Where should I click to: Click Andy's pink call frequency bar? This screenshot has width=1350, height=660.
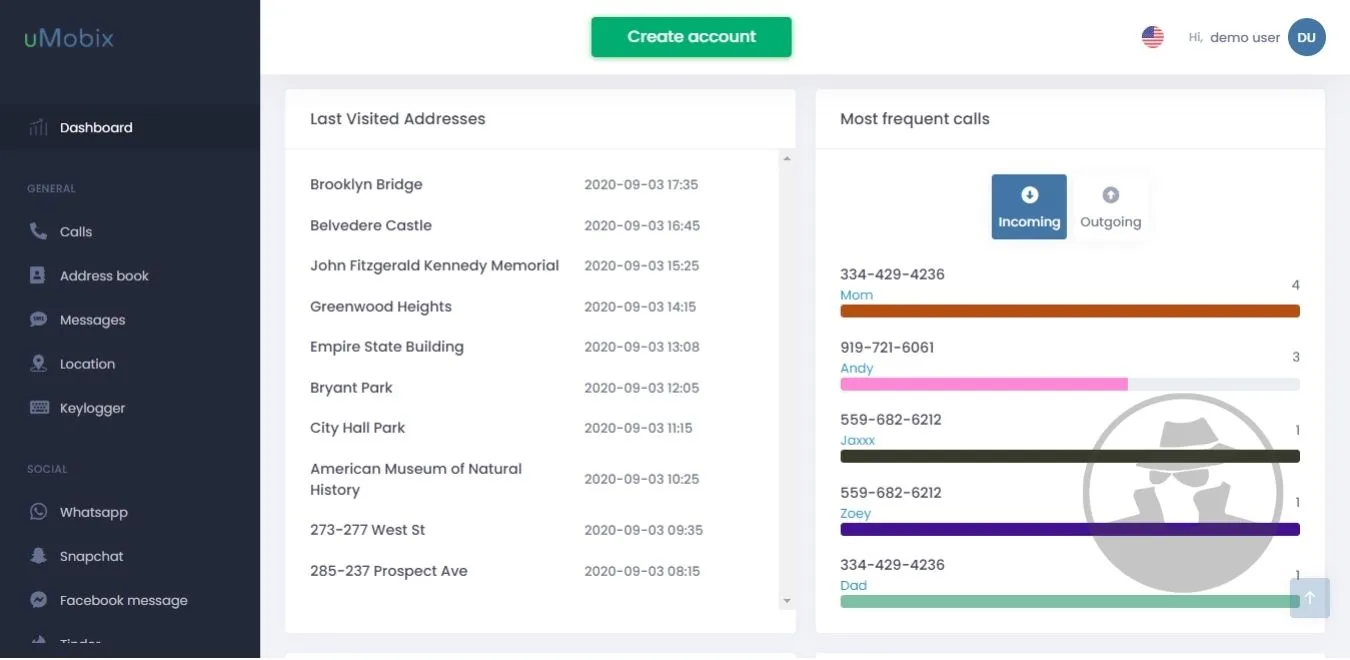(984, 384)
